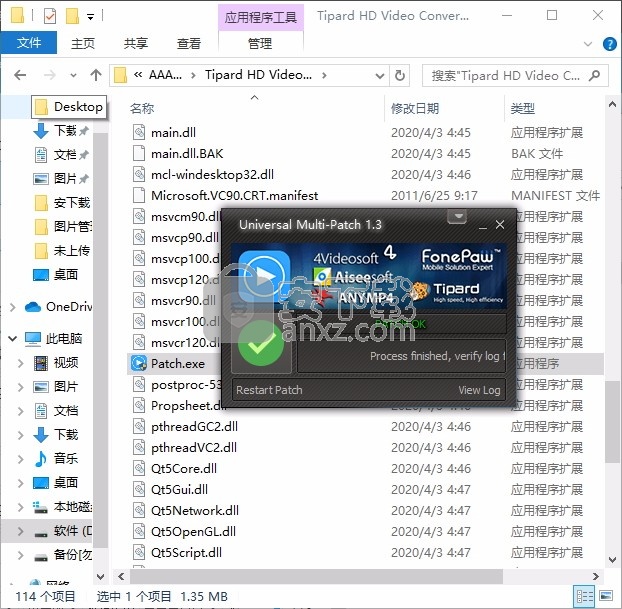Switch to 主页 ribbon tab
This screenshot has height=609, width=622.
click(83, 43)
